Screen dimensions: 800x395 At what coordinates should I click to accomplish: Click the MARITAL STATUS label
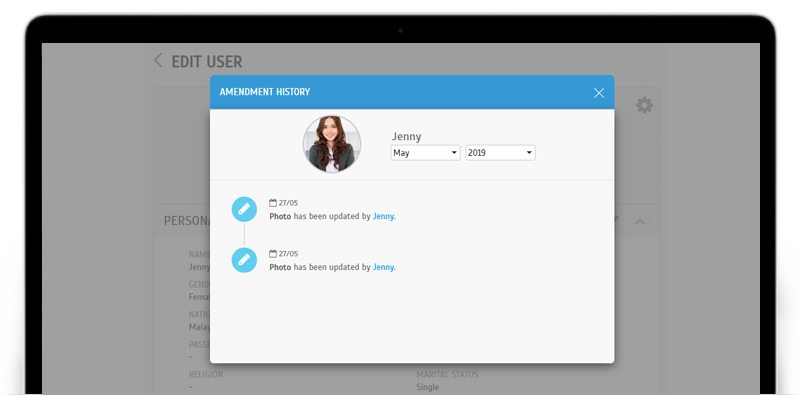pyautogui.click(x=447, y=375)
